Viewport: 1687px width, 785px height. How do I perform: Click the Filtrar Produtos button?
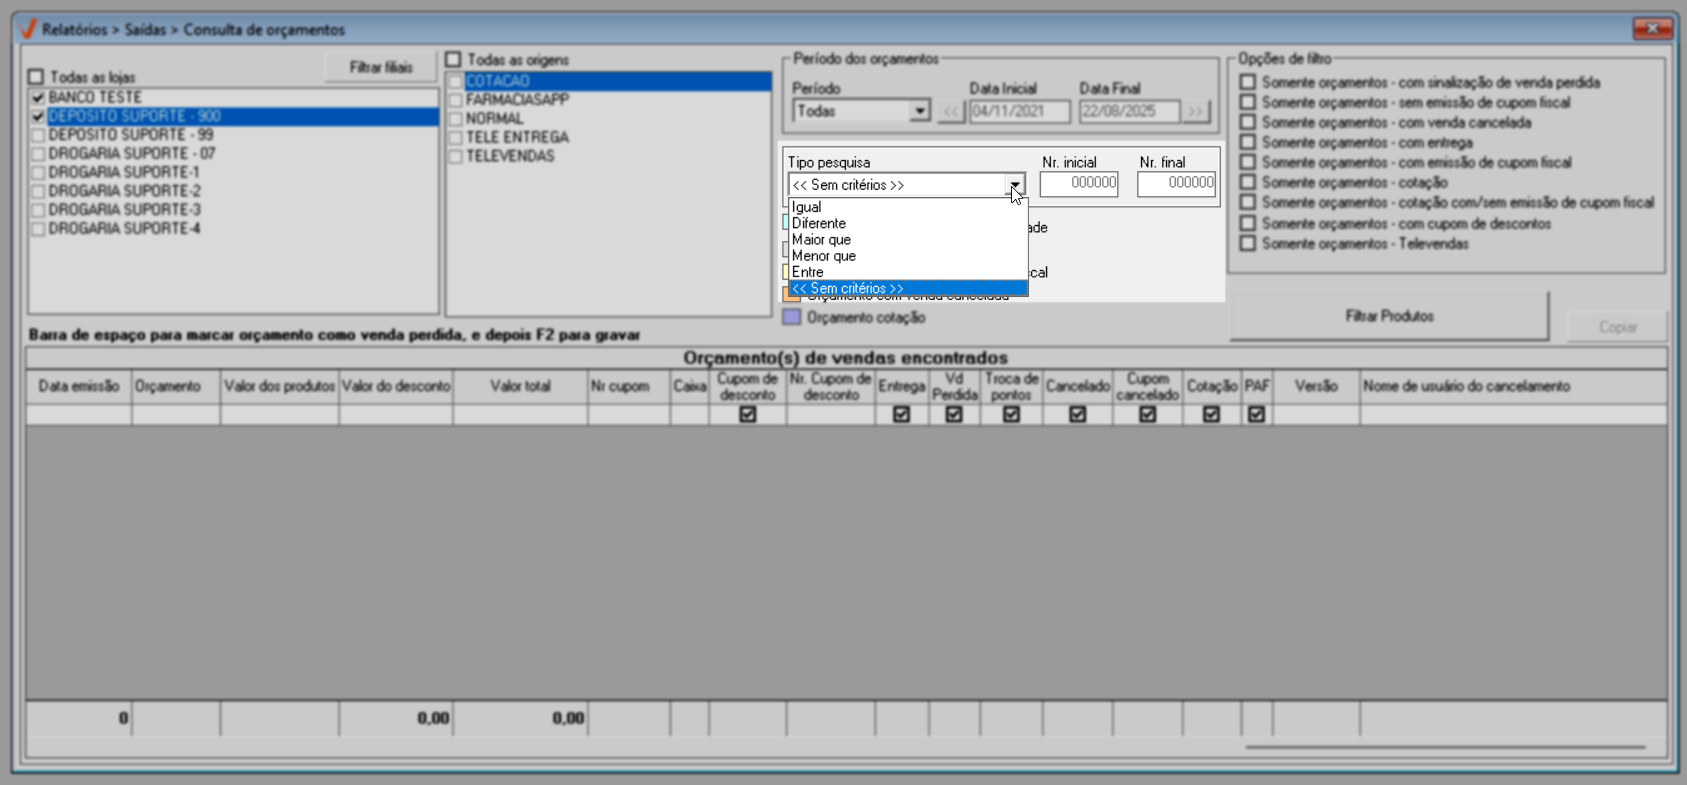1388,316
